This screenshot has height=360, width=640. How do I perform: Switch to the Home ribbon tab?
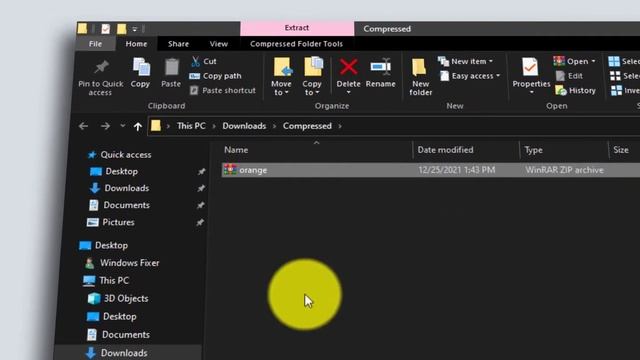click(136, 44)
